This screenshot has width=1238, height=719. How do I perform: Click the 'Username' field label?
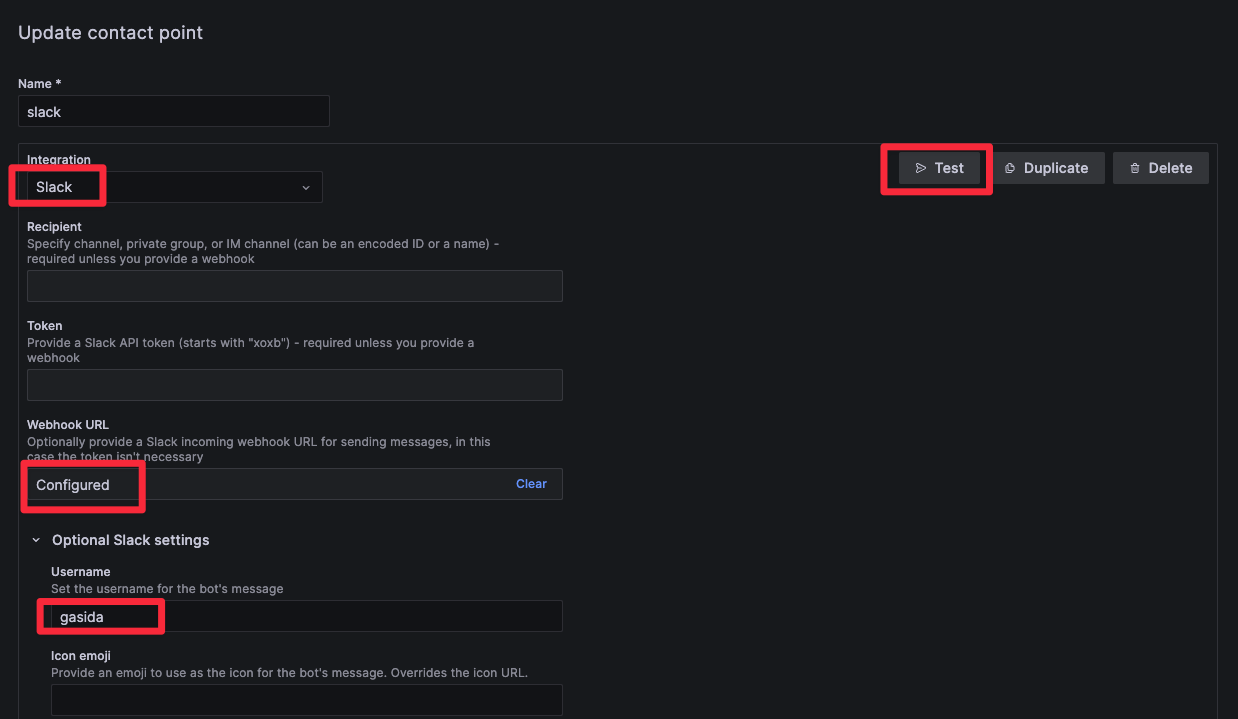81,572
